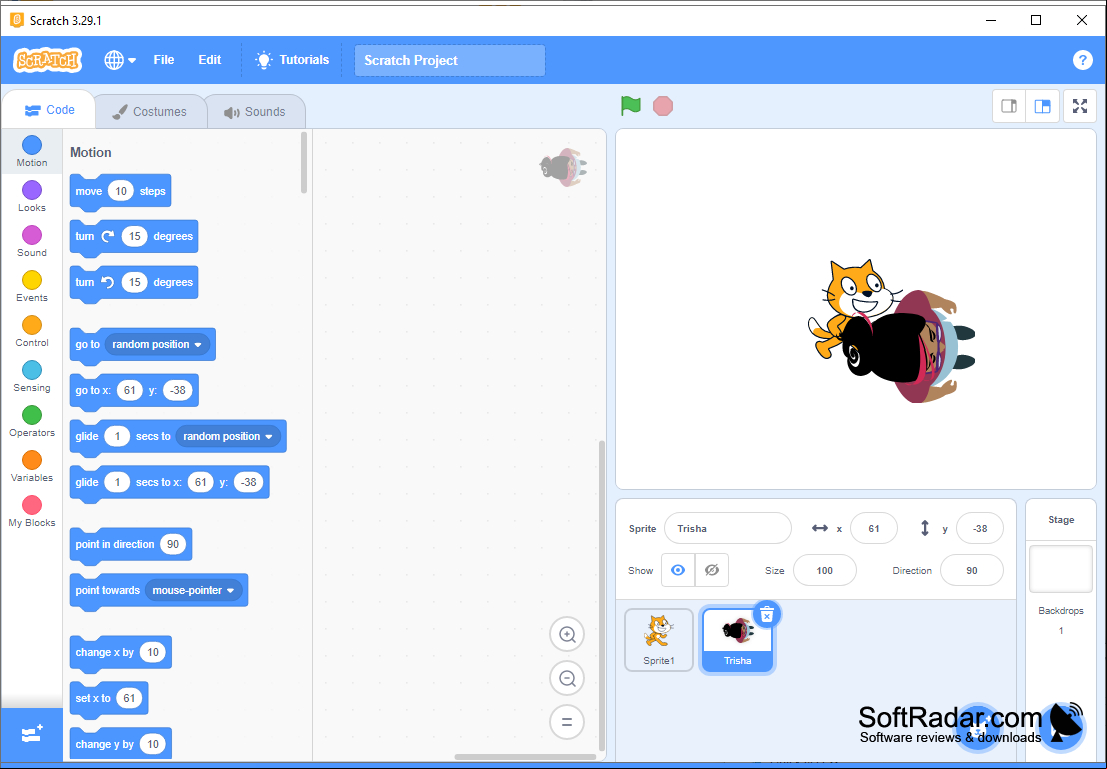Click the Scratch Project title field
1107x769 pixels.
coord(450,60)
